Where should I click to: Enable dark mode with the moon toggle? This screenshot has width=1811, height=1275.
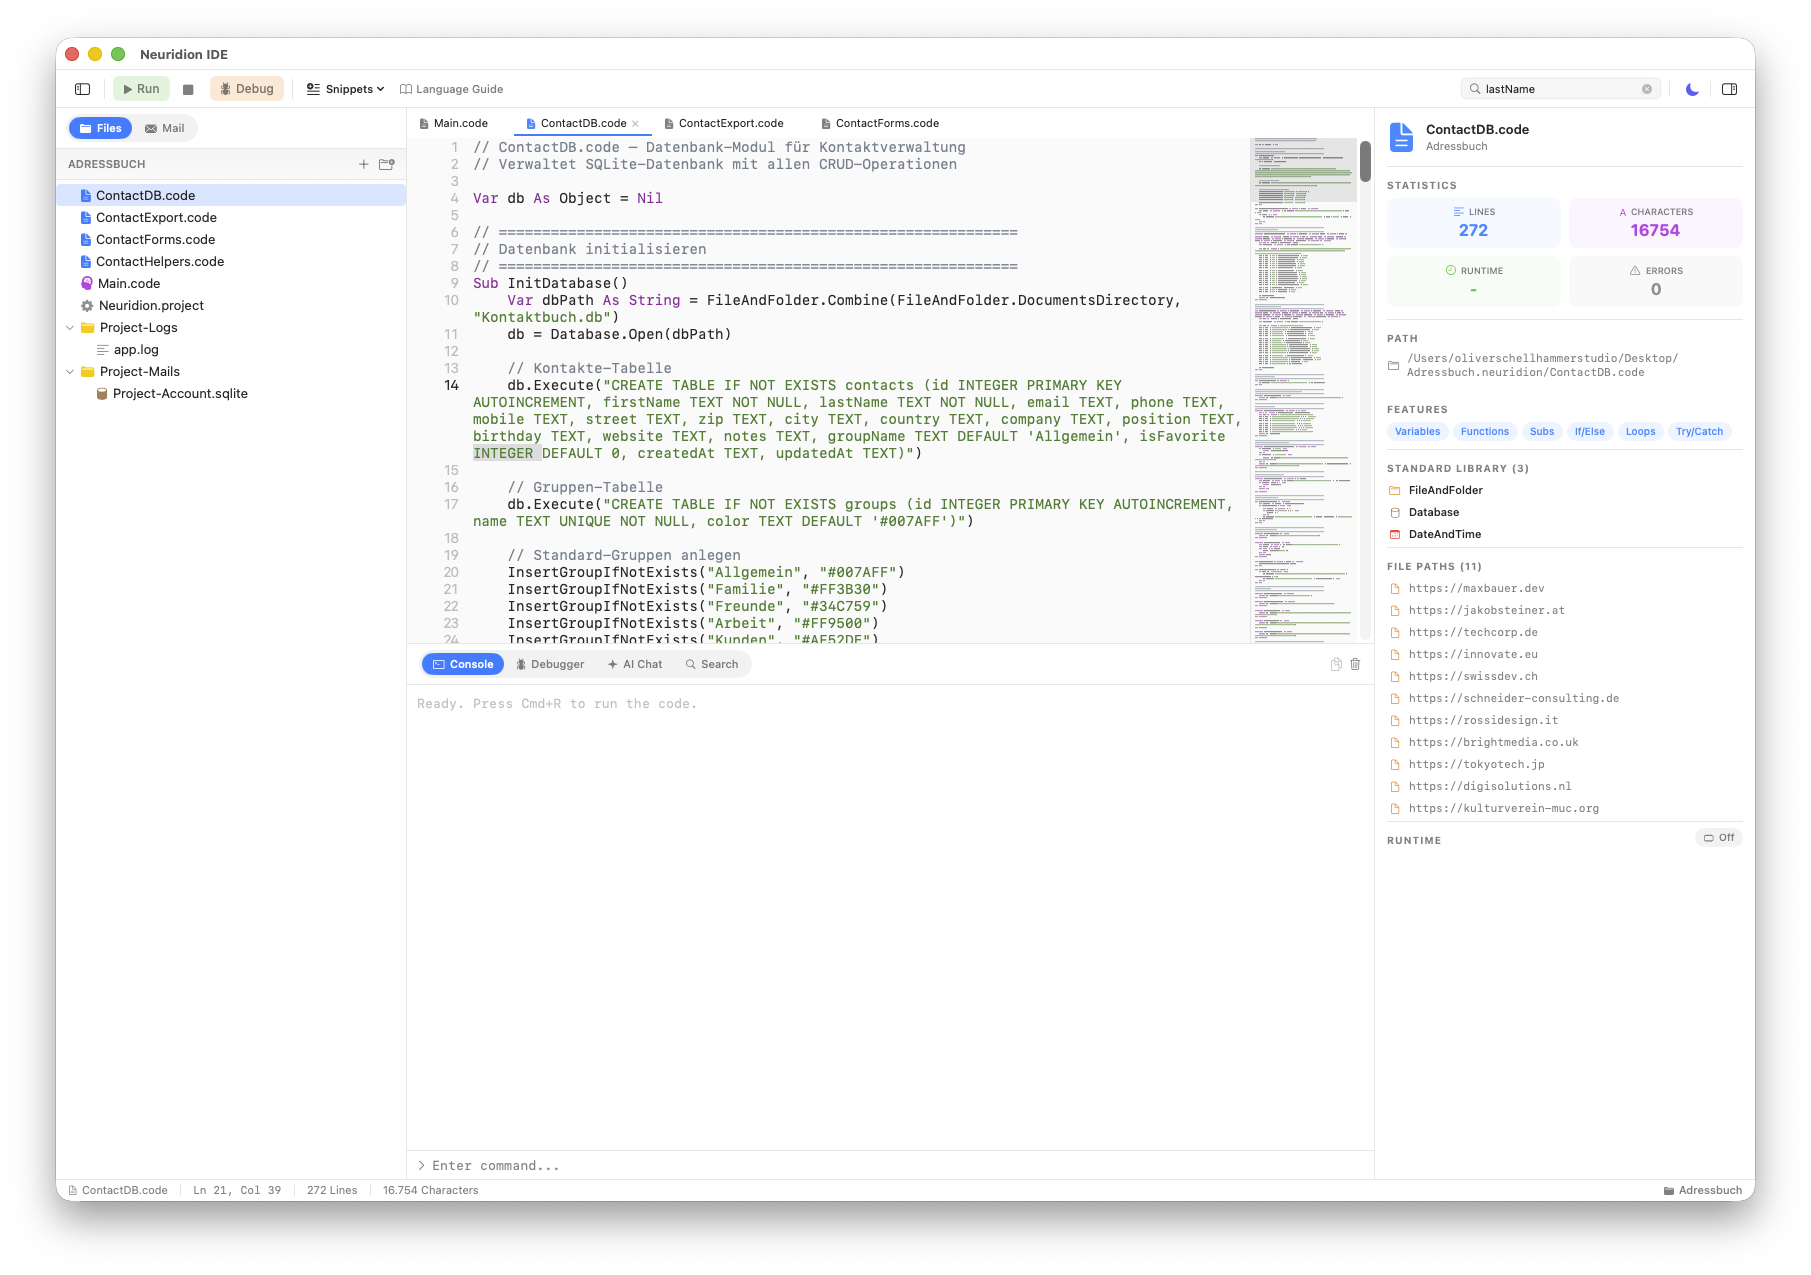point(1691,88)
